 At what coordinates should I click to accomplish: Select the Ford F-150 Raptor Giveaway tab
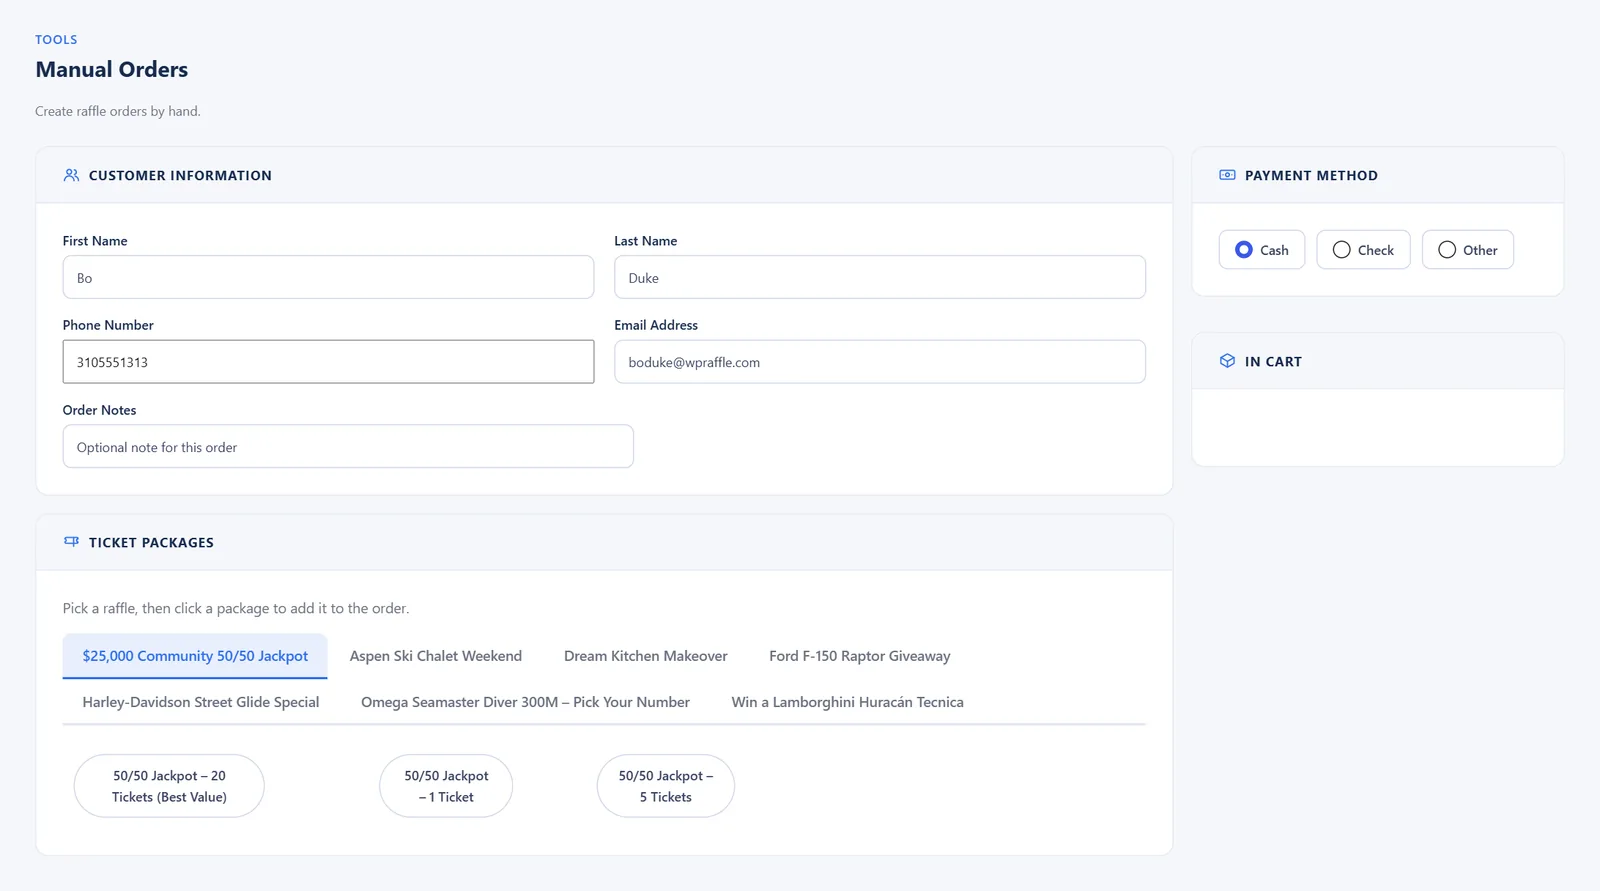pyautogui.click(x=860, y=656)
